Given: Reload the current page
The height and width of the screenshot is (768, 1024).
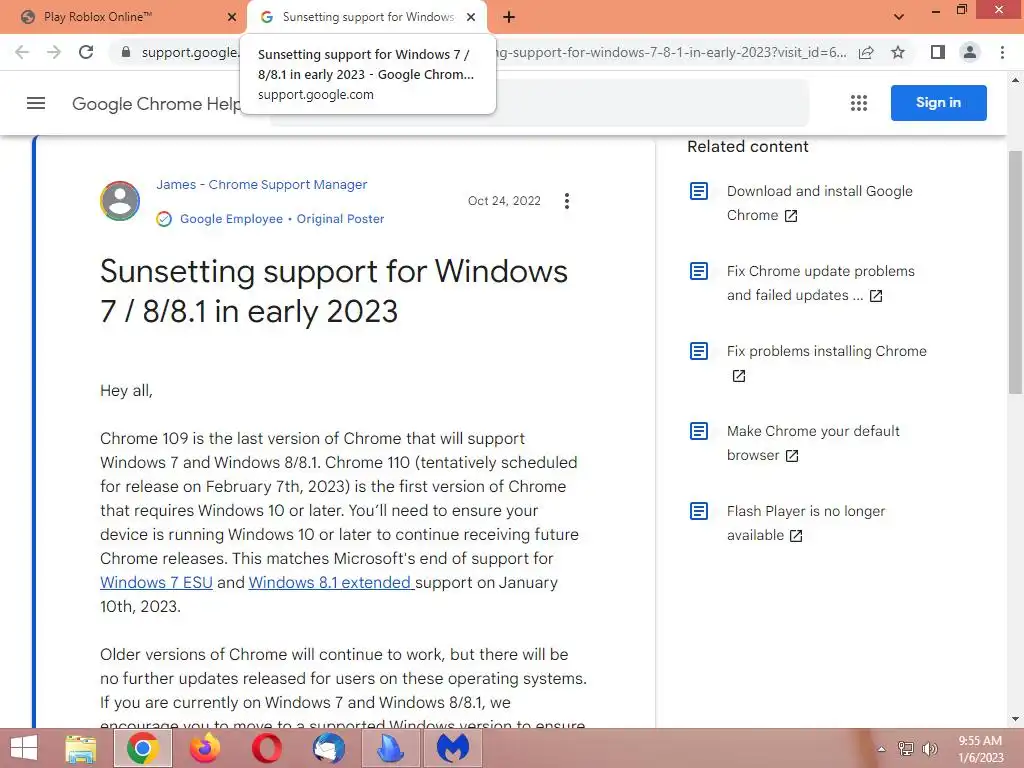Looking at the screenshot, I should click(86, 52).
